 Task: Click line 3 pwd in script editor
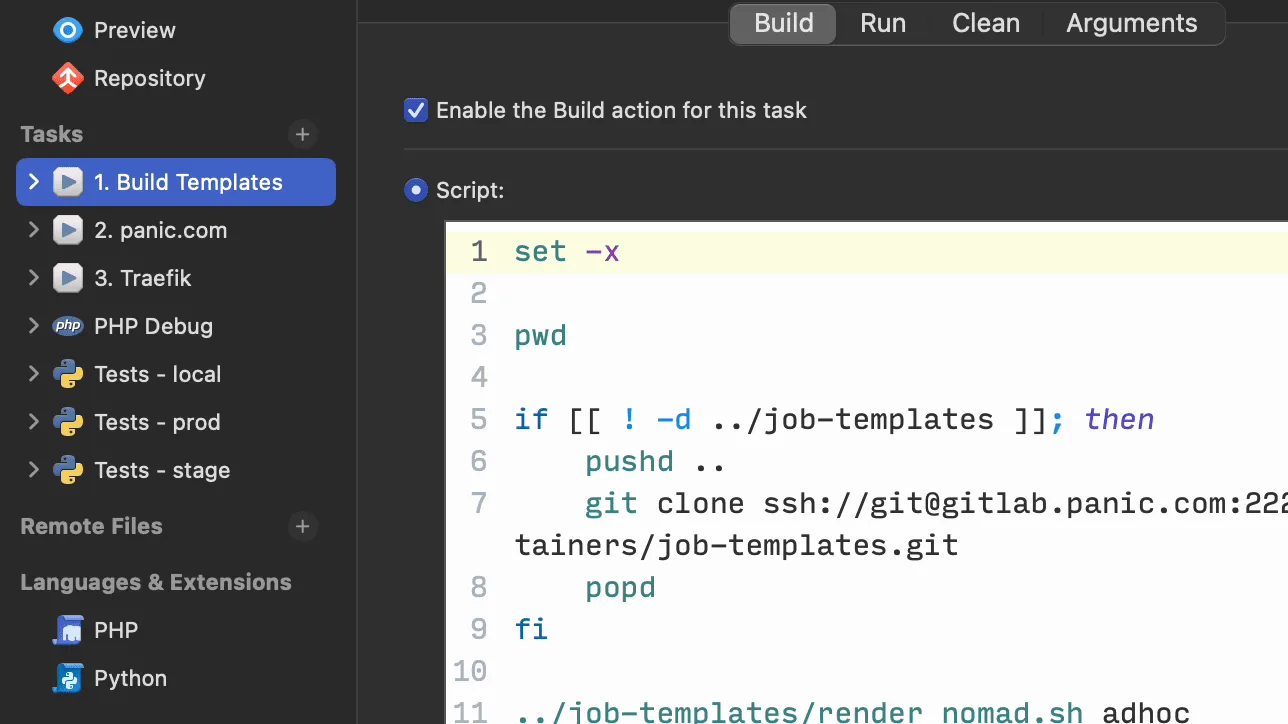coord(540,335)
